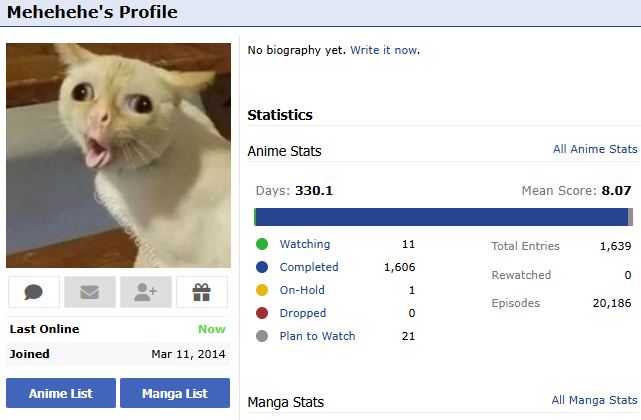Open the Anime List button
Screen dimensions: 641x420
coord(61,393)
